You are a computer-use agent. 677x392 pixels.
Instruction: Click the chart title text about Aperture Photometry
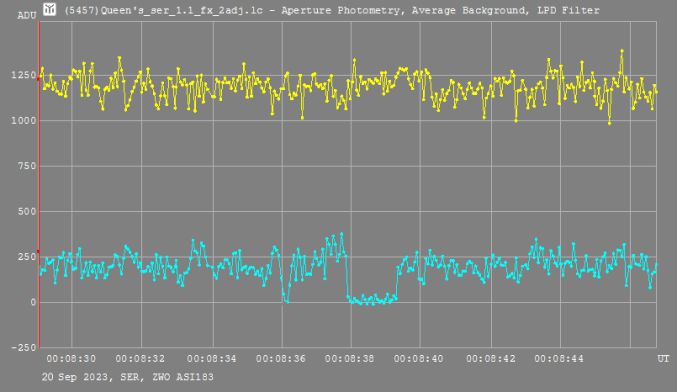pos(332,10)
